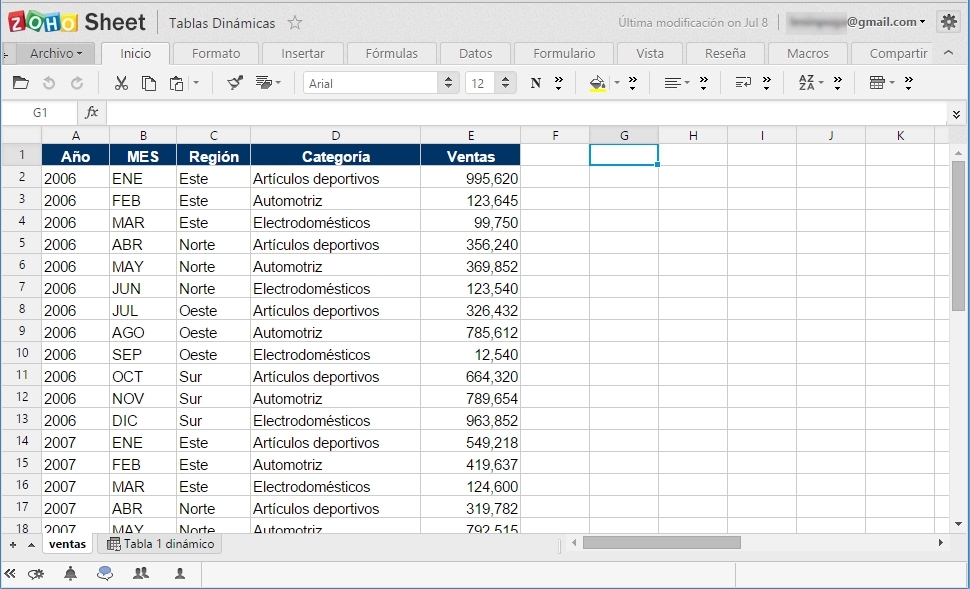Activate the Format Painter brush

[x=235, y=83]
